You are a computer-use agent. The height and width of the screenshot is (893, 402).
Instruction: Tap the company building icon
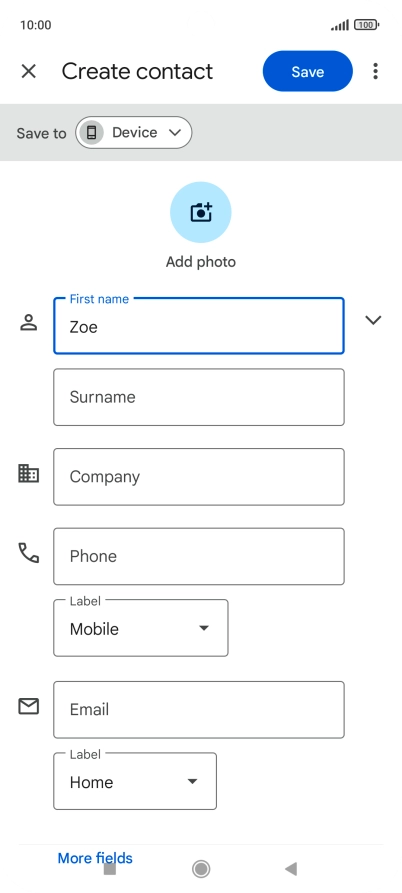pyautogui.click(x=28, y=473)
